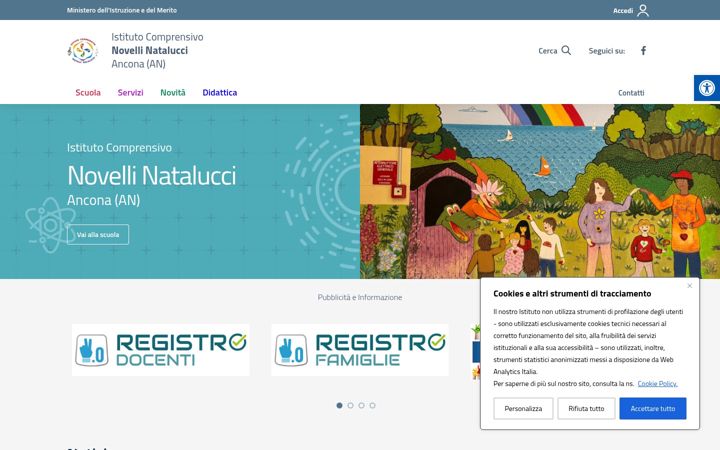Click Rifiuta tutto in the cookie banner
Image resolution: width=720 pixels, height=450 pixels.
pos(586,408)
